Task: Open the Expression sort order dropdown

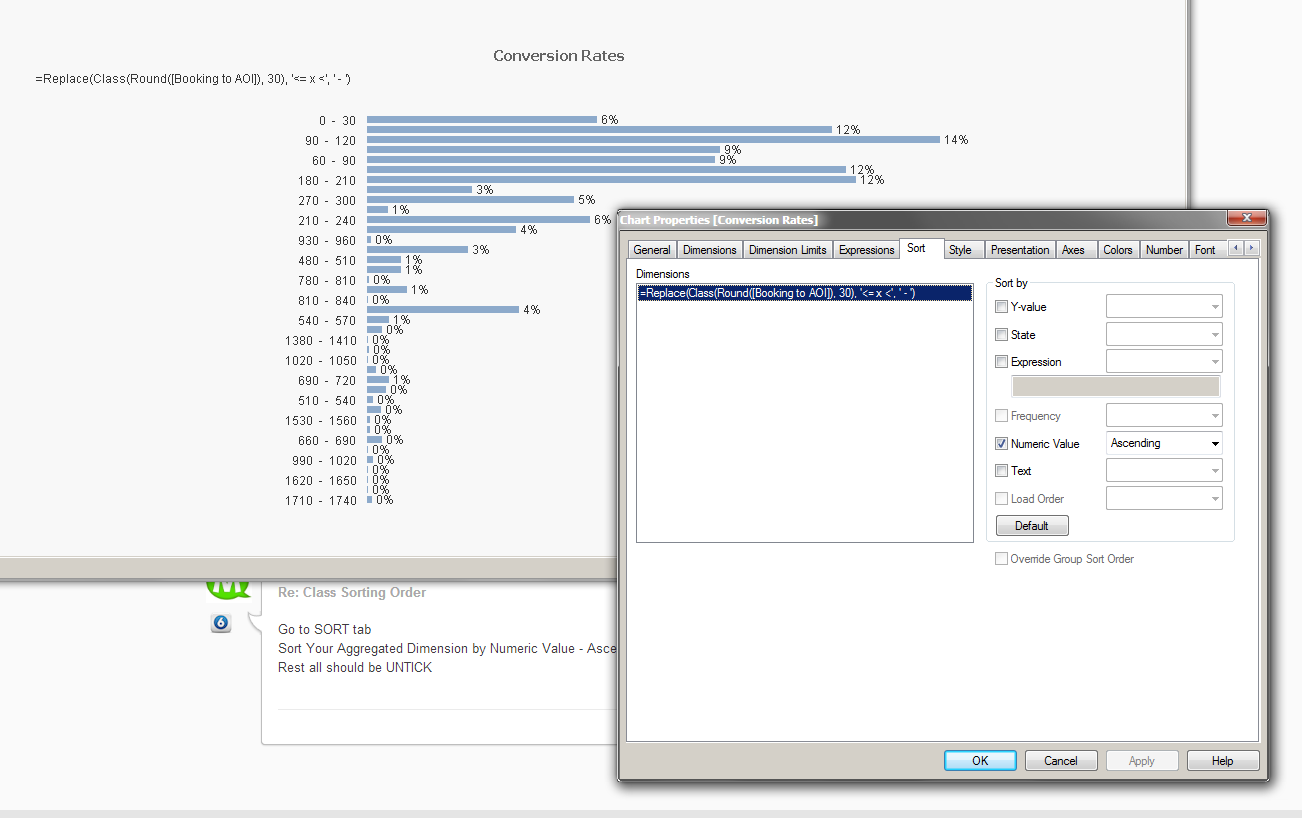Action: tap(1164, 361)
